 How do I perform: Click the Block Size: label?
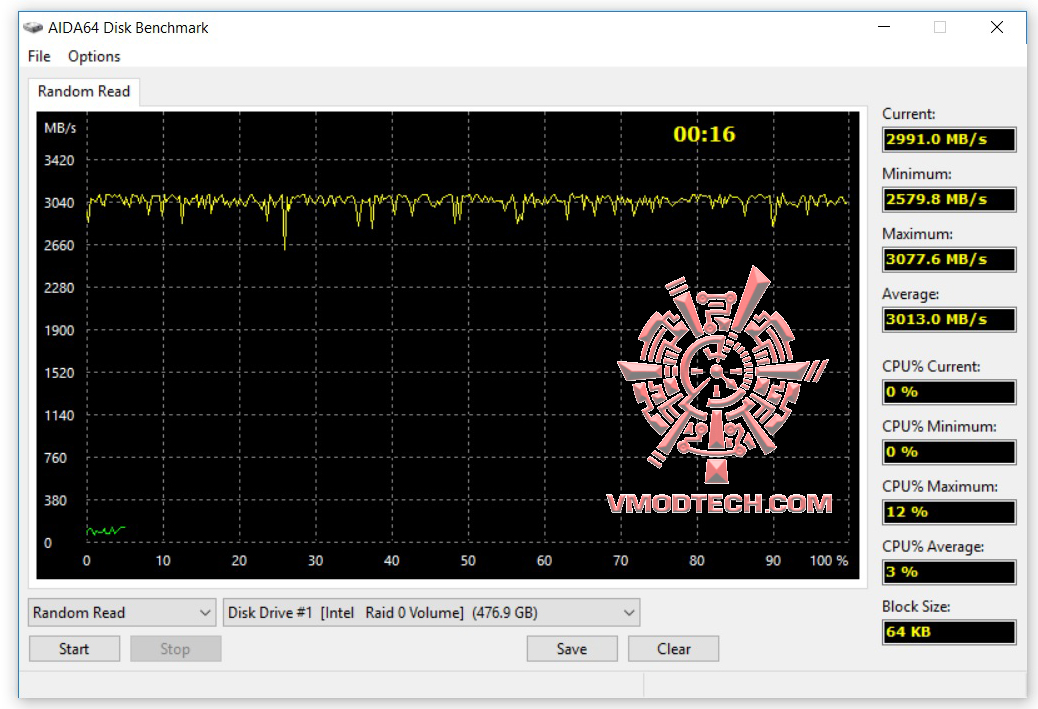(x=916, y=606)
